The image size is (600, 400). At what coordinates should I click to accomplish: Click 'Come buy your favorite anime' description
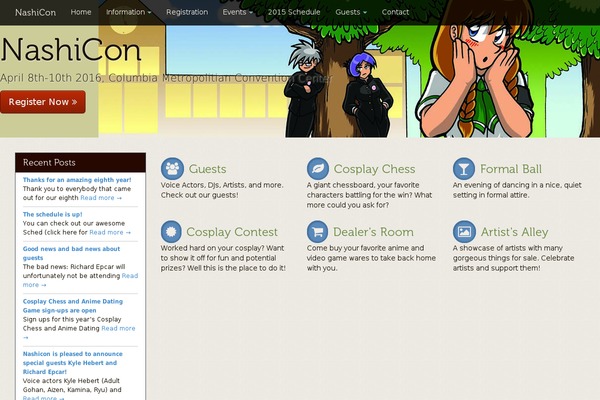pos(371,258)
